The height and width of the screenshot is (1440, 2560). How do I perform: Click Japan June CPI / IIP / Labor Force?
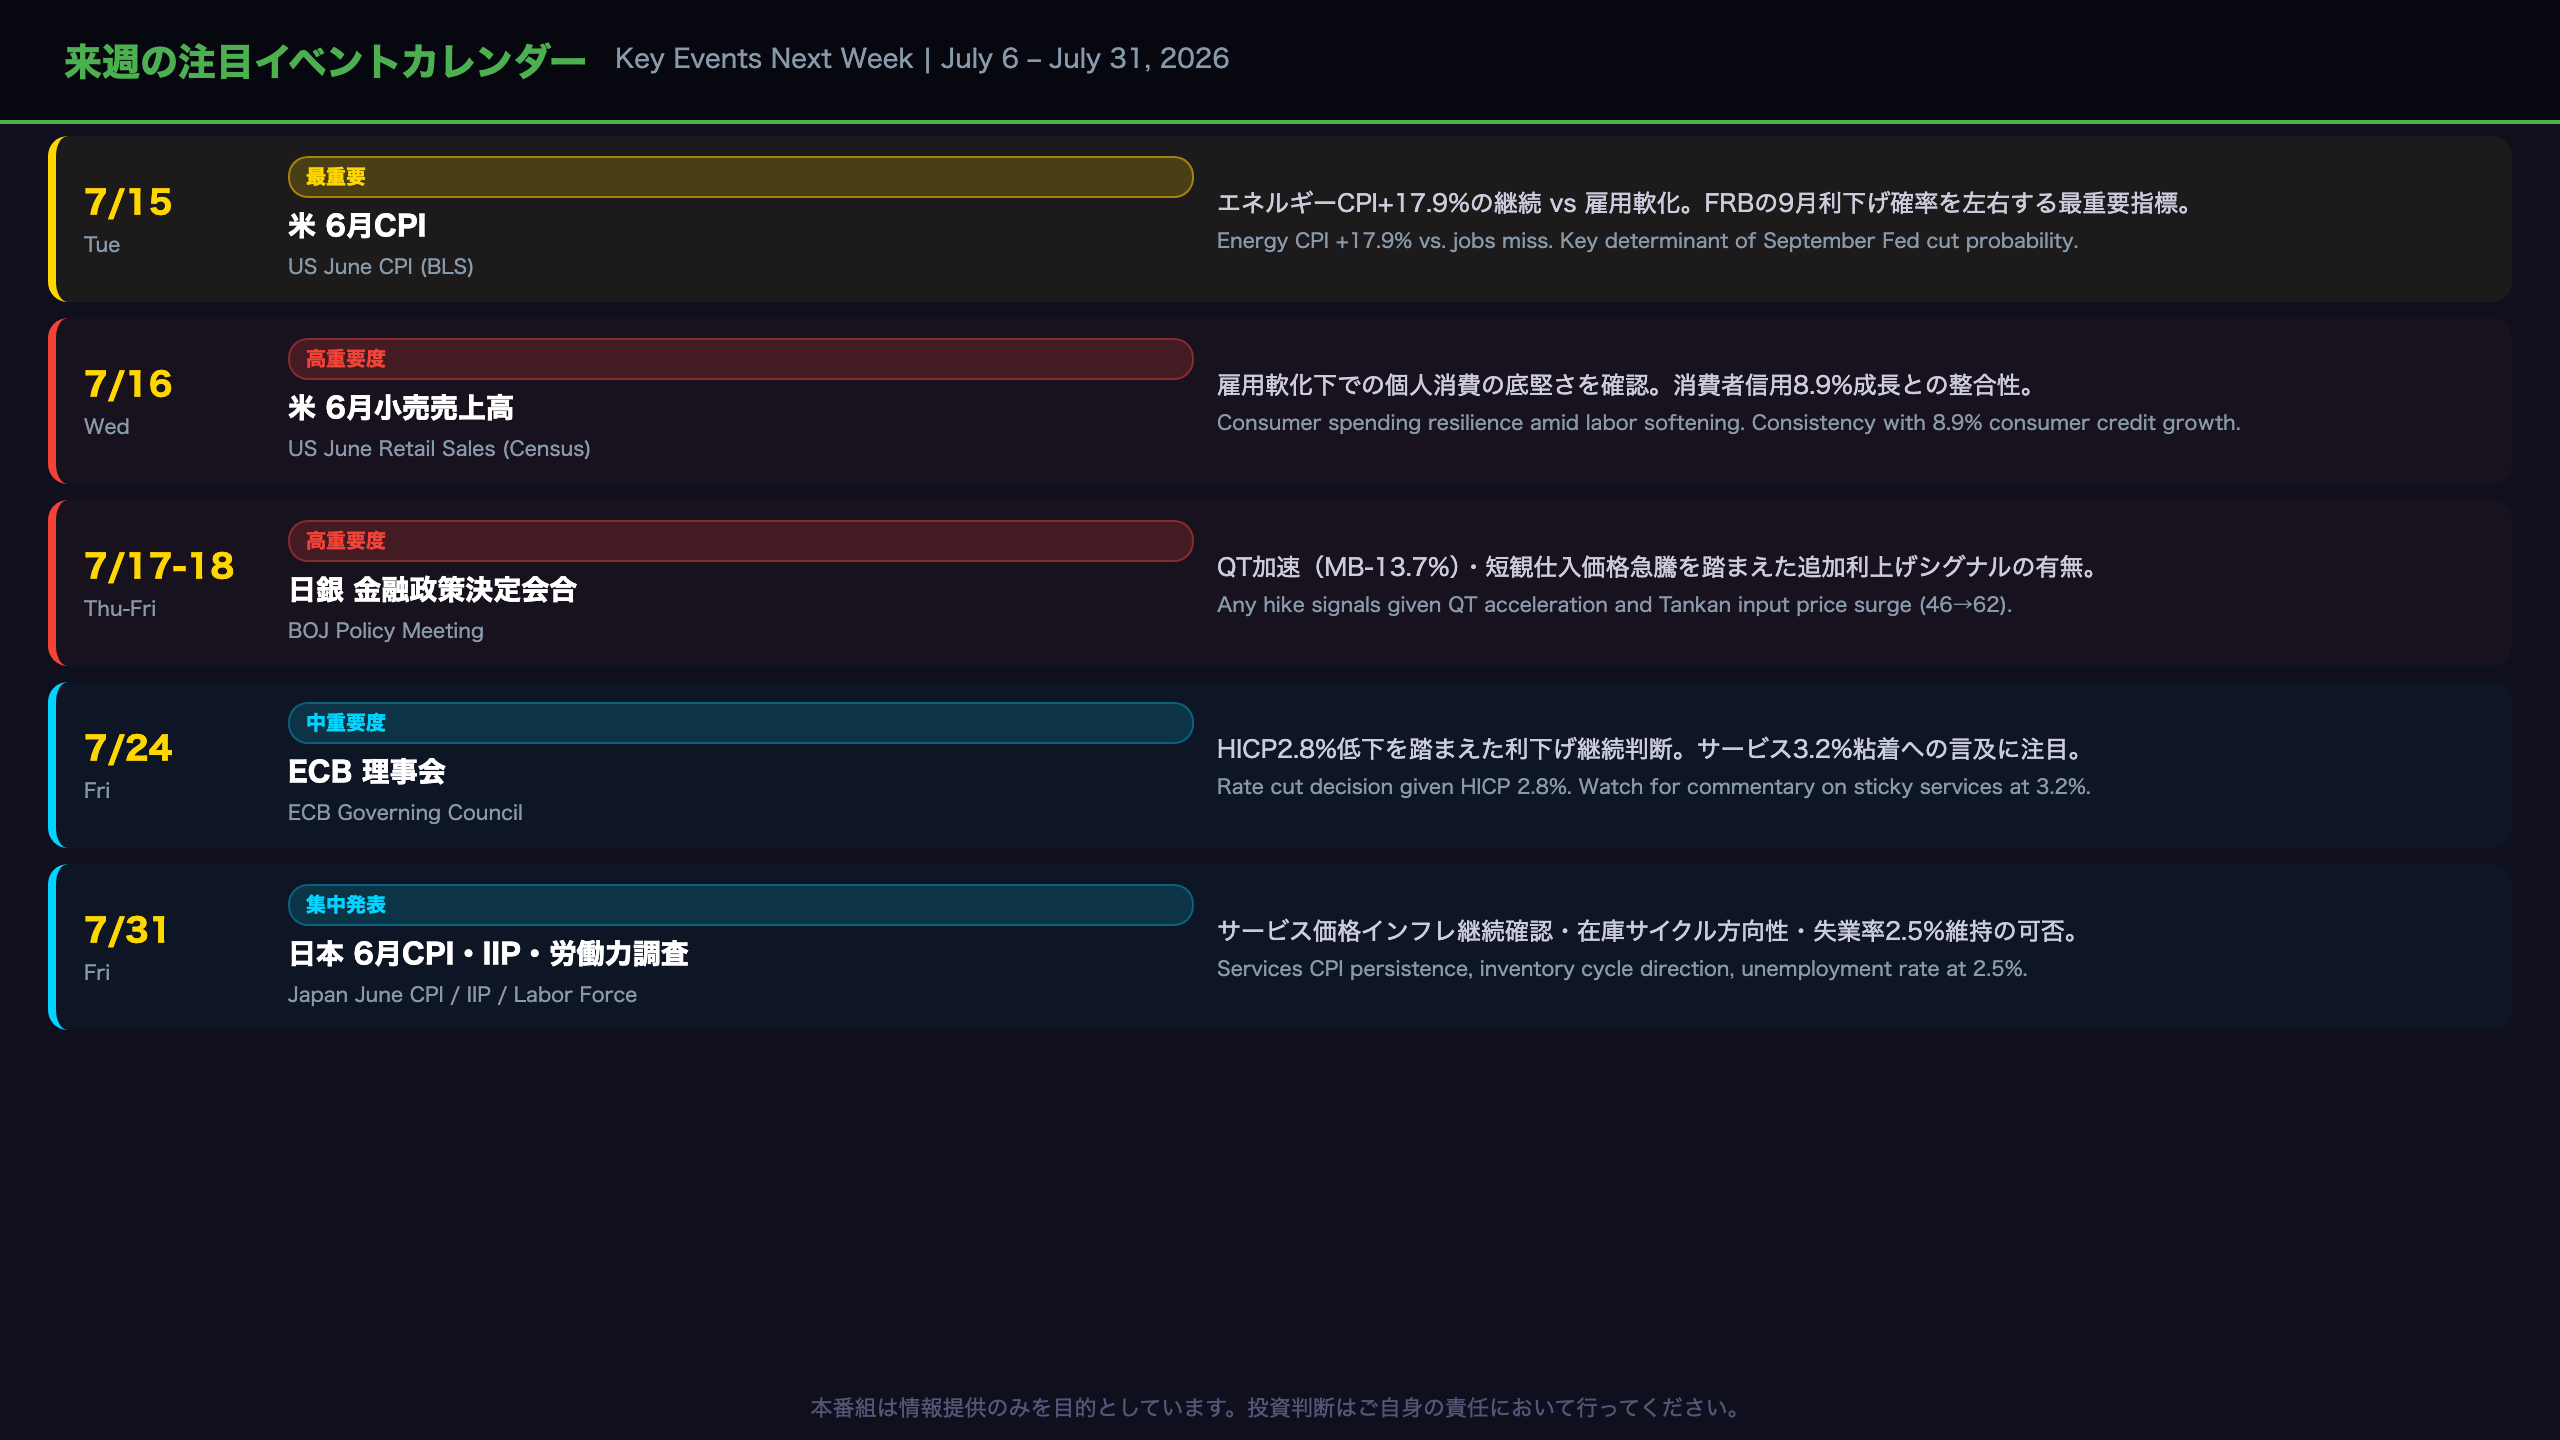[x=462, y=995]
